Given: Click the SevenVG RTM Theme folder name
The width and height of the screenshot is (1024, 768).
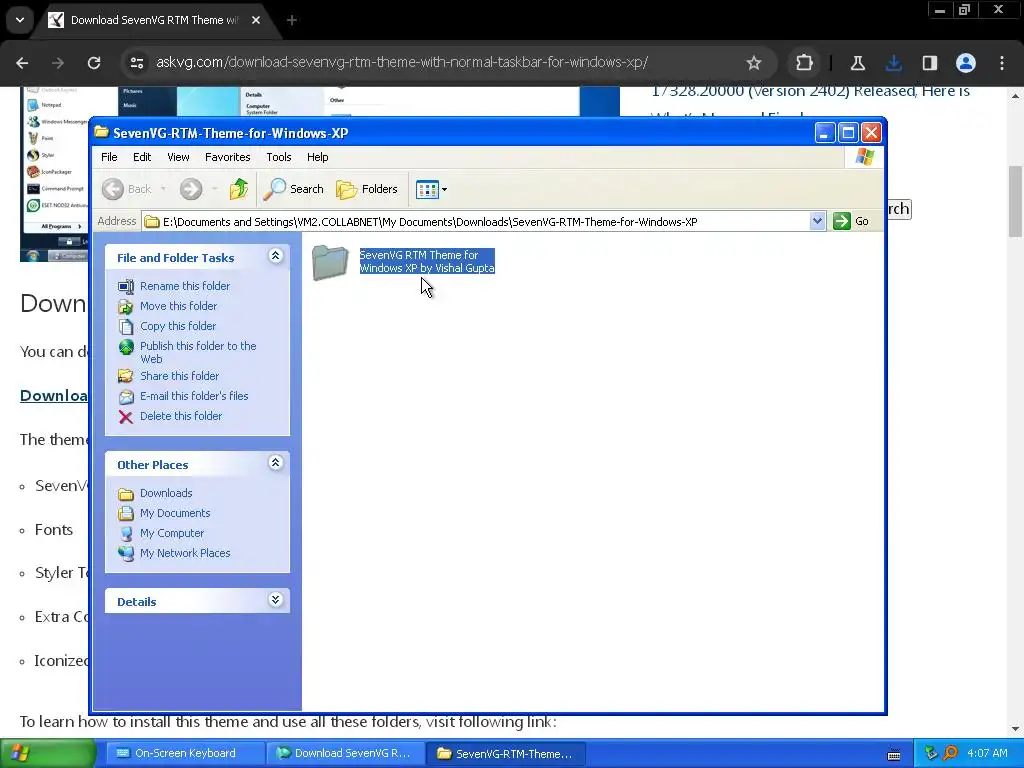Looking at the screenshot, I should point(427,261).
